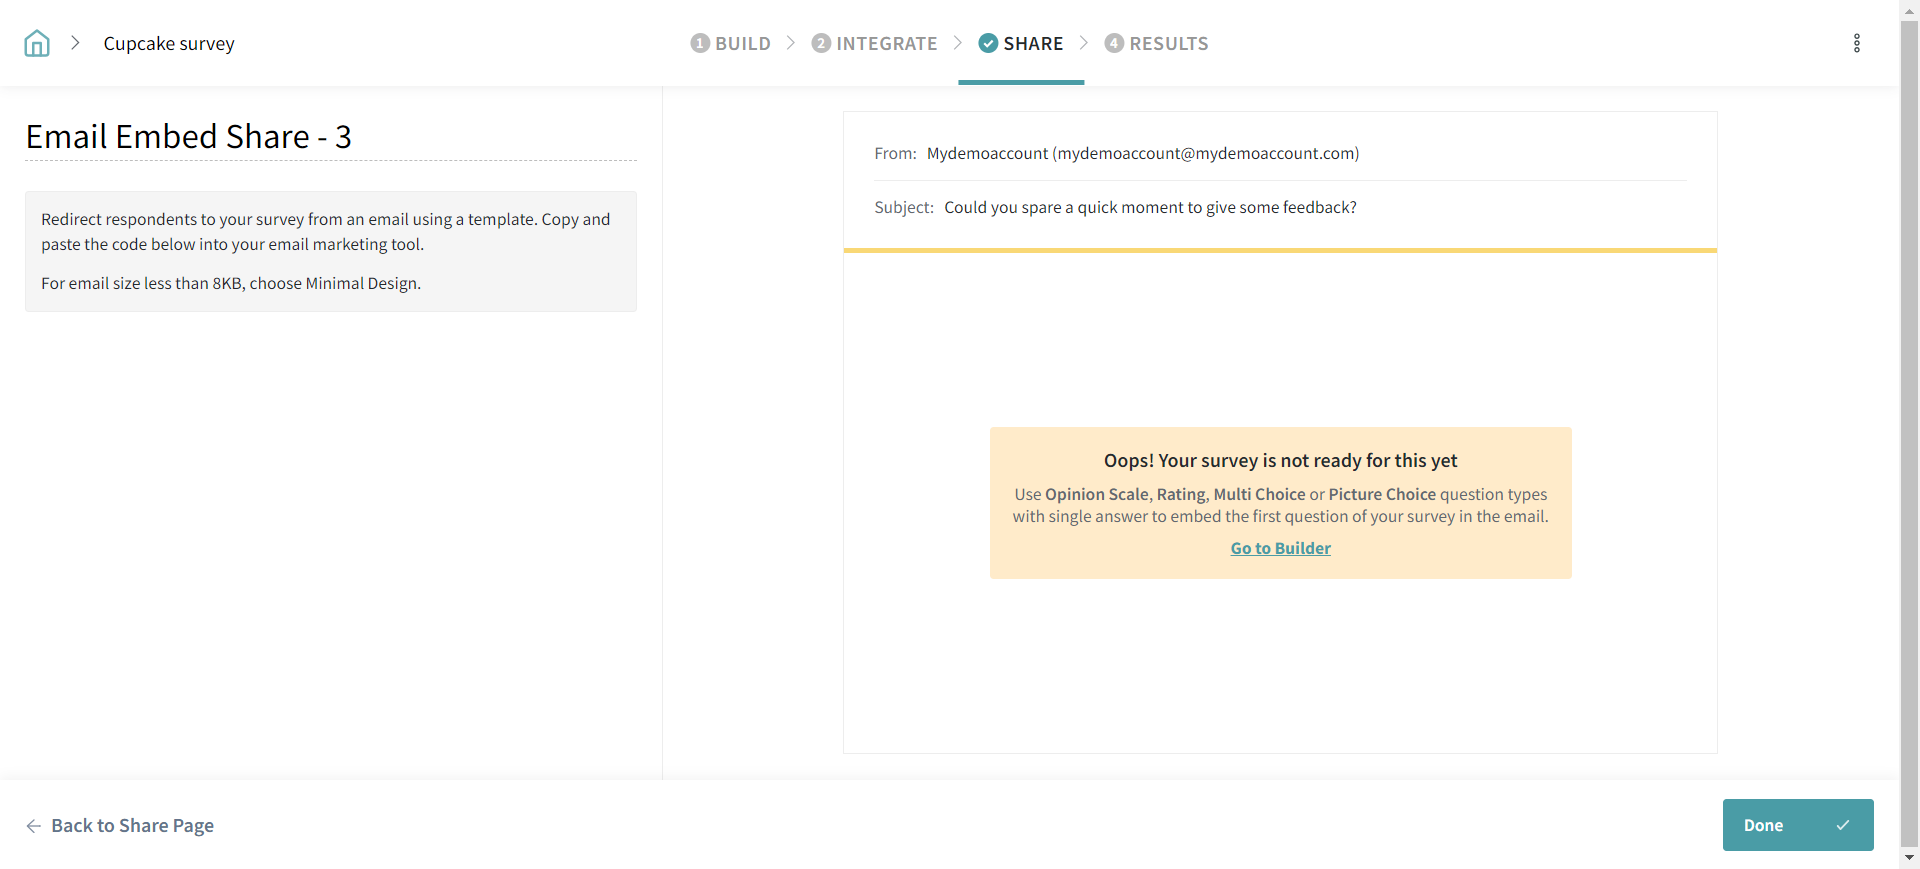This screenshot has height=869, width=1920.
Task: Click the scrollbar down arrow
Action: pos(1909,858)
